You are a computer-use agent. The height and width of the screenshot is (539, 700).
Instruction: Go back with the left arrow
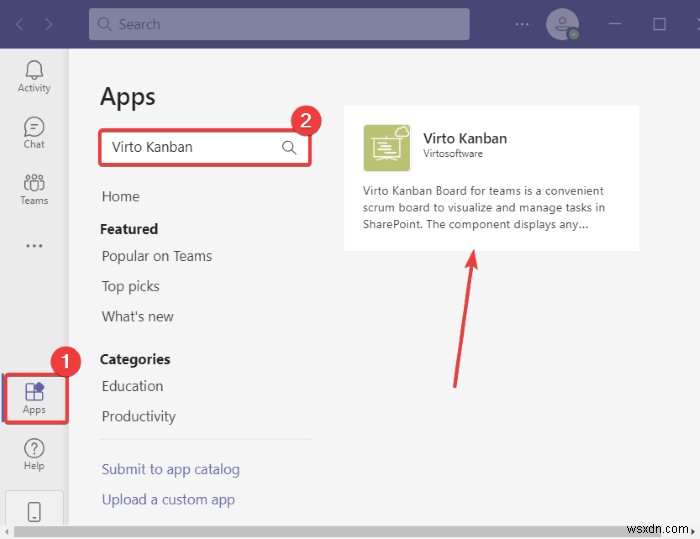click(x=20, y=24)
